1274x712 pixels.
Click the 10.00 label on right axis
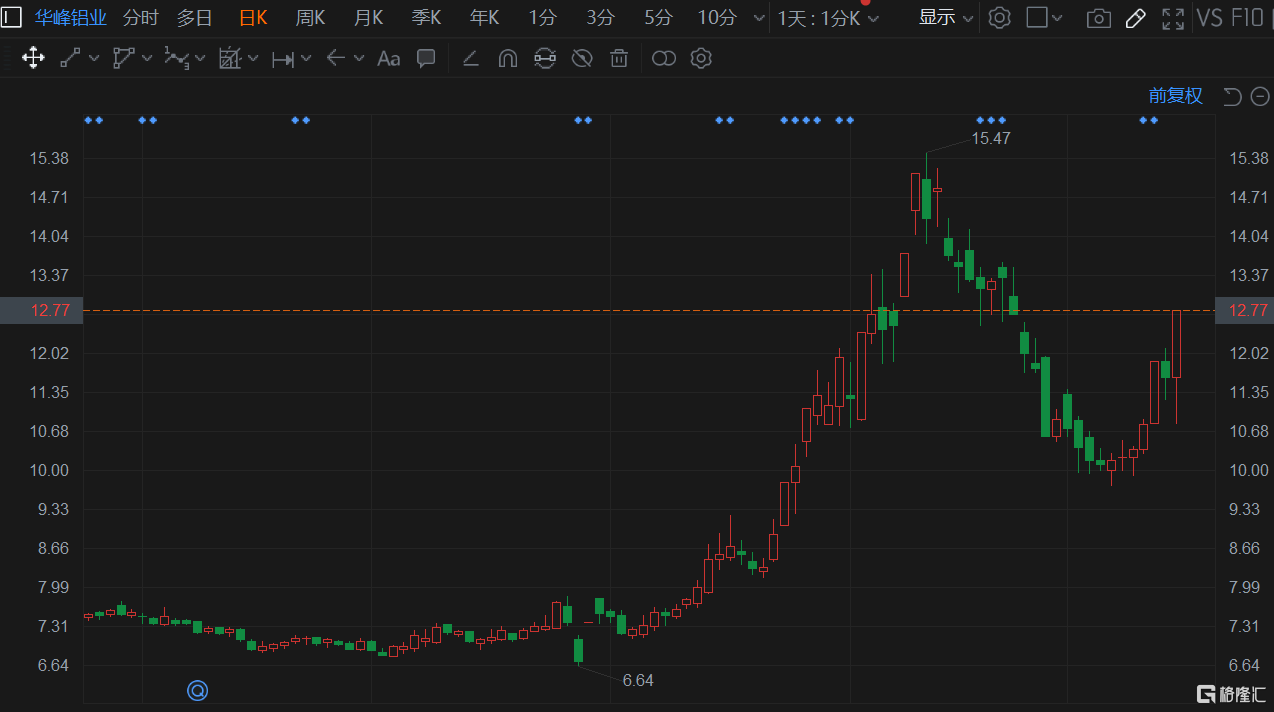tap(1249, 470)
